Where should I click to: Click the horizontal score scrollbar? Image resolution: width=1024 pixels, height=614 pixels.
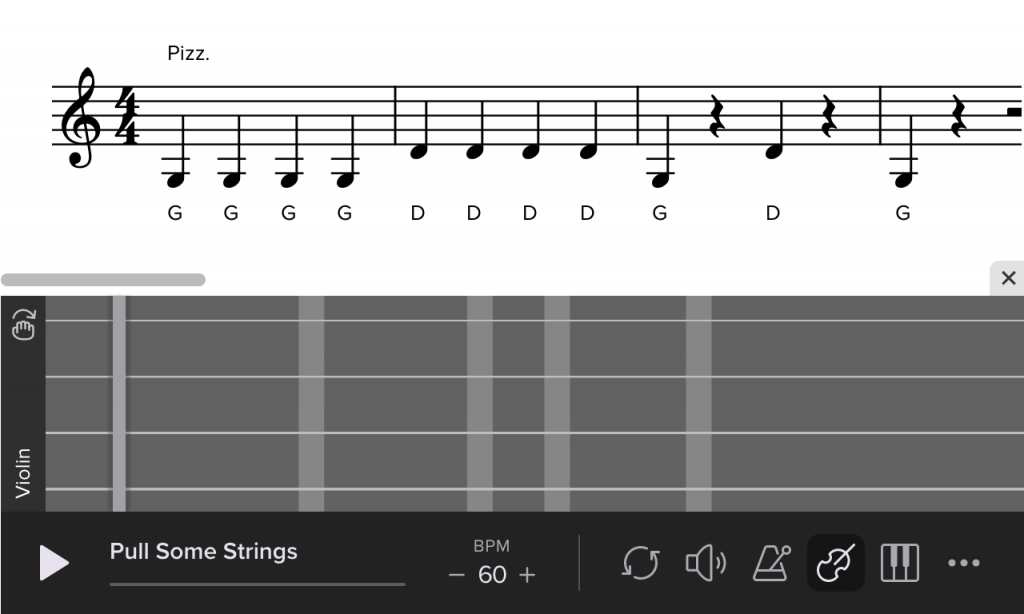tap(103, 280)
